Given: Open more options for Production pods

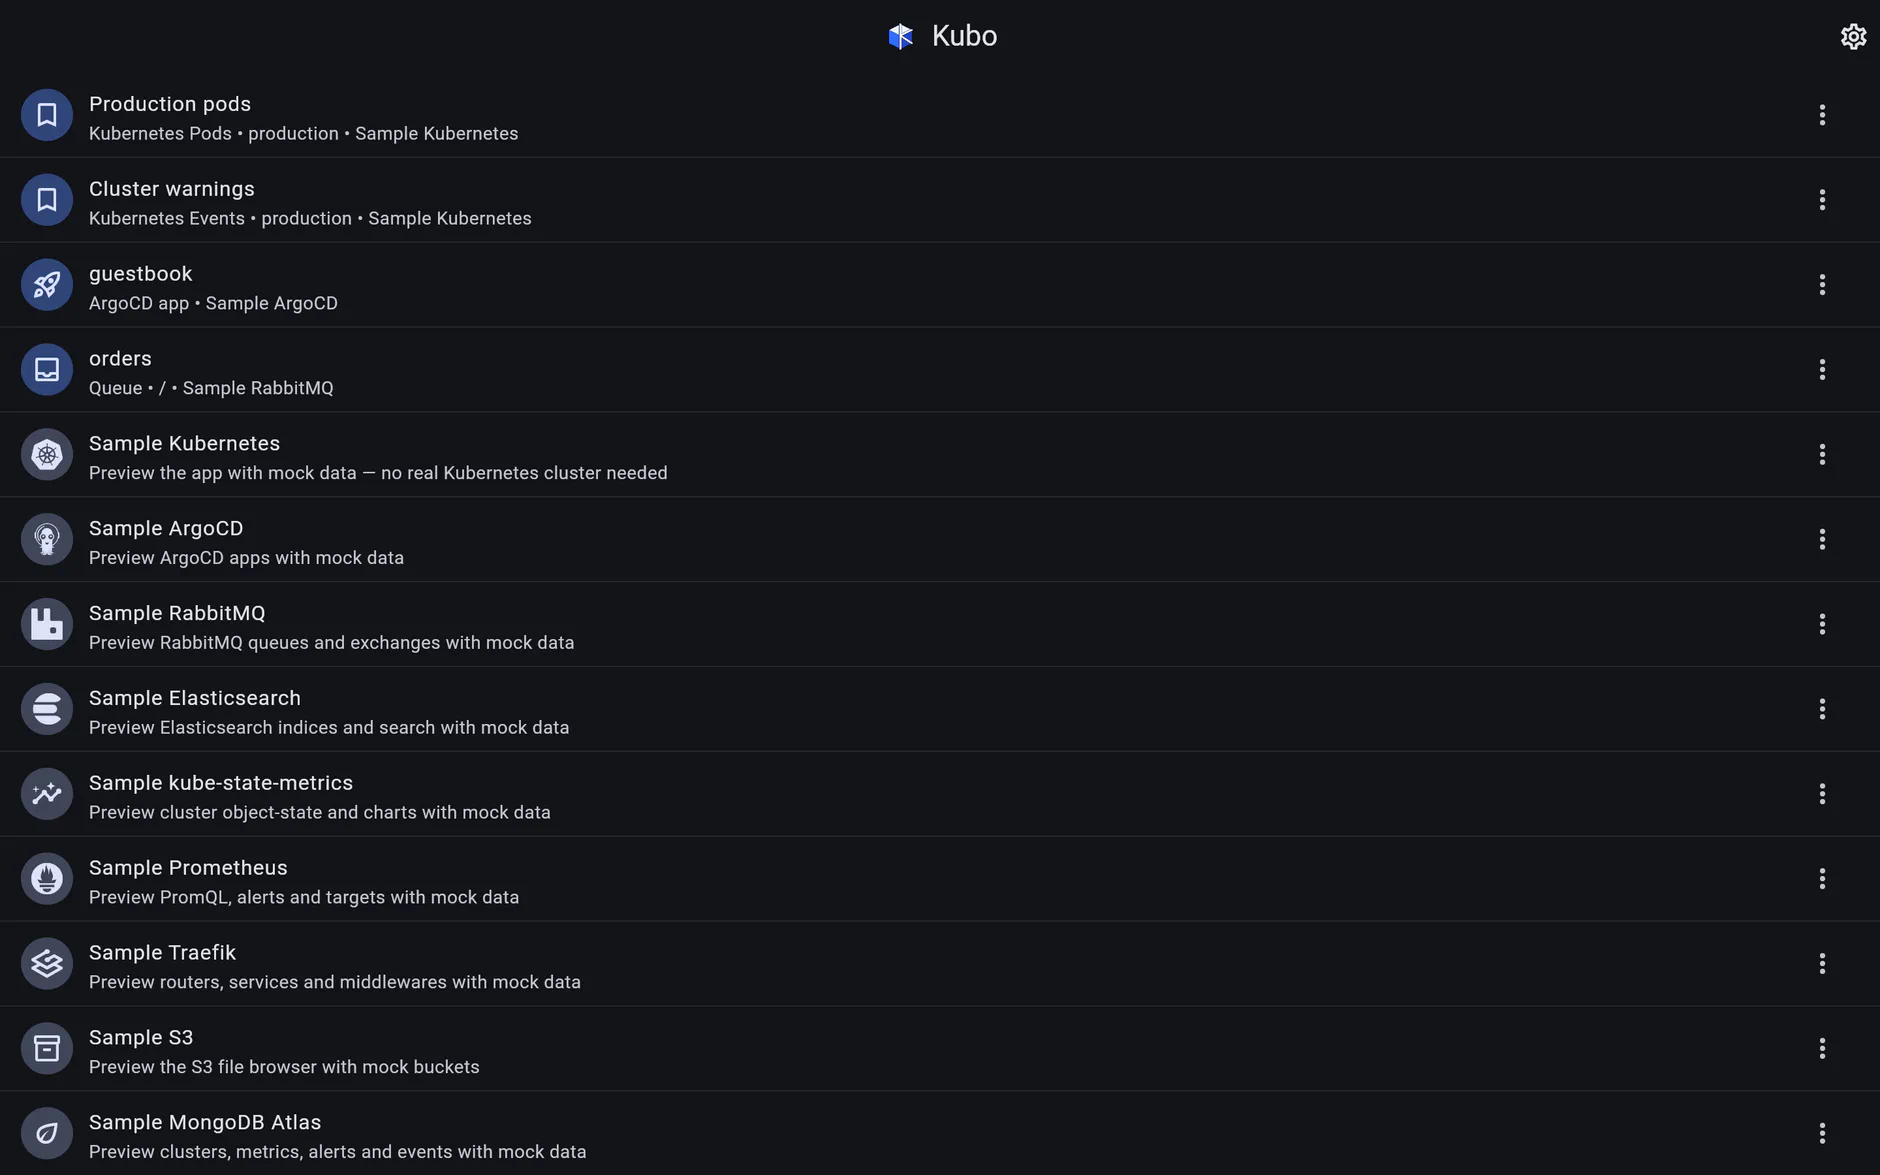Looking at the screenshot, I should (1822, 115).
